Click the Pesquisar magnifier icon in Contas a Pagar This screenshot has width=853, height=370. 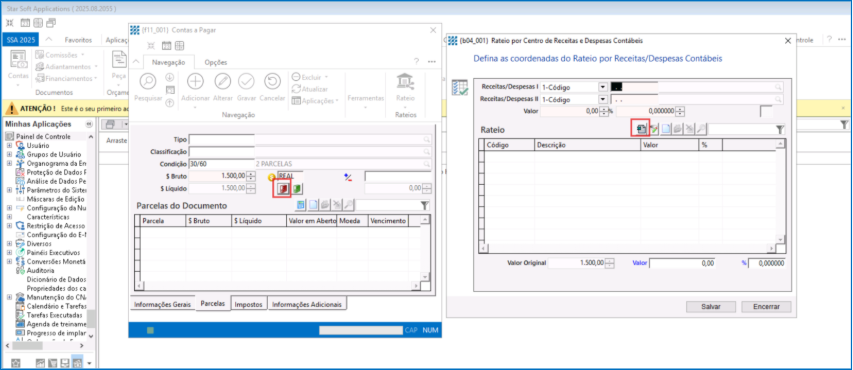pyautogui.click(x=147, y=82)
